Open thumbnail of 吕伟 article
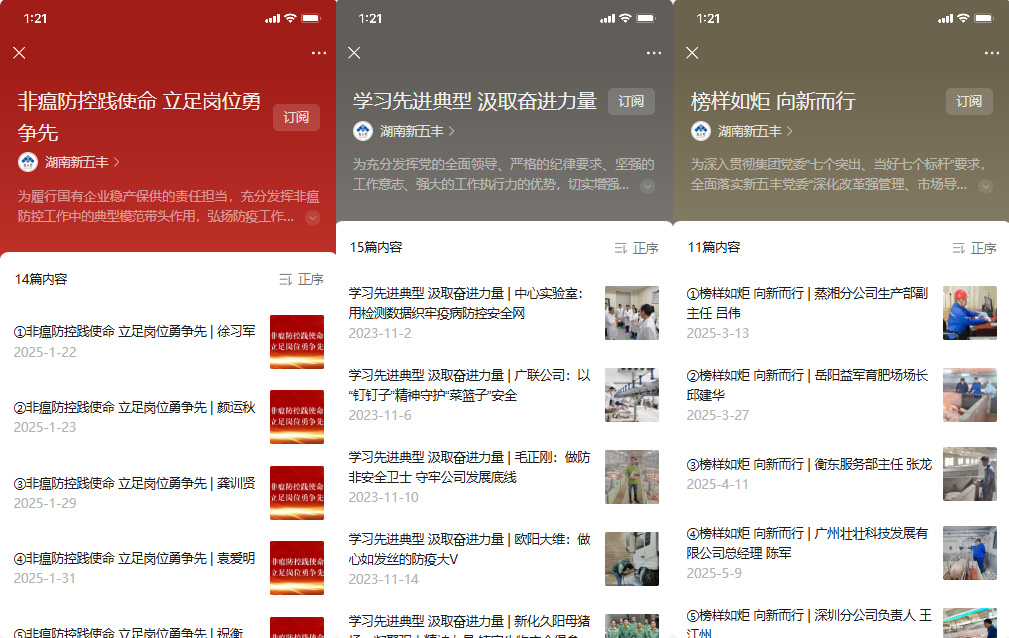The image size is (1009, 638). pyautogui.click(x=970, y=313)
